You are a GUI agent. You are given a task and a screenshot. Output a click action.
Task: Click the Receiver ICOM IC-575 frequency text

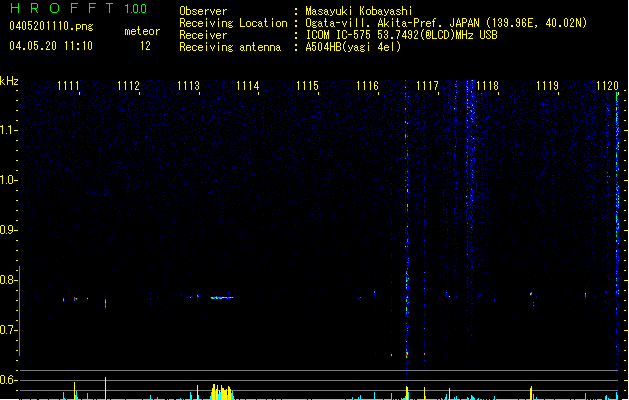[x=402, y=35]
